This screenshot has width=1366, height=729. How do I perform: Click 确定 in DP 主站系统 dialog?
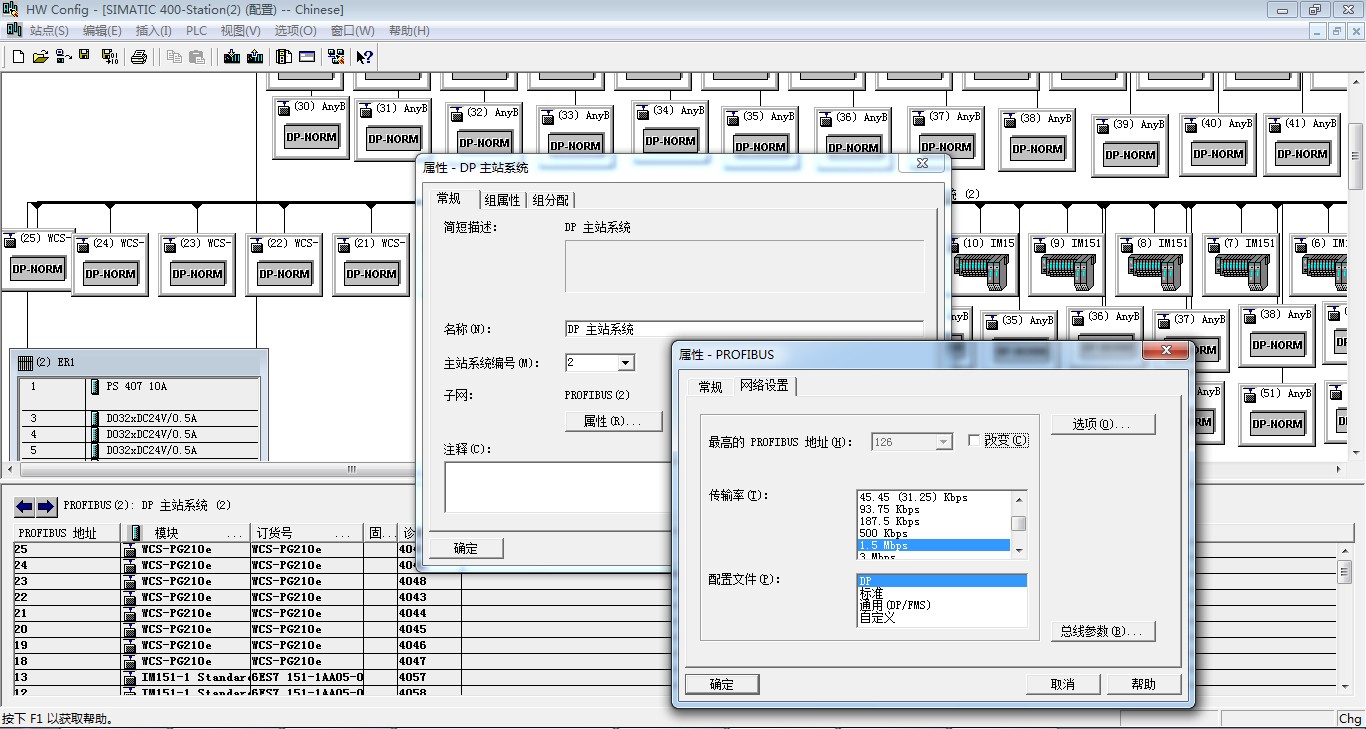click(x=466, y=548)
